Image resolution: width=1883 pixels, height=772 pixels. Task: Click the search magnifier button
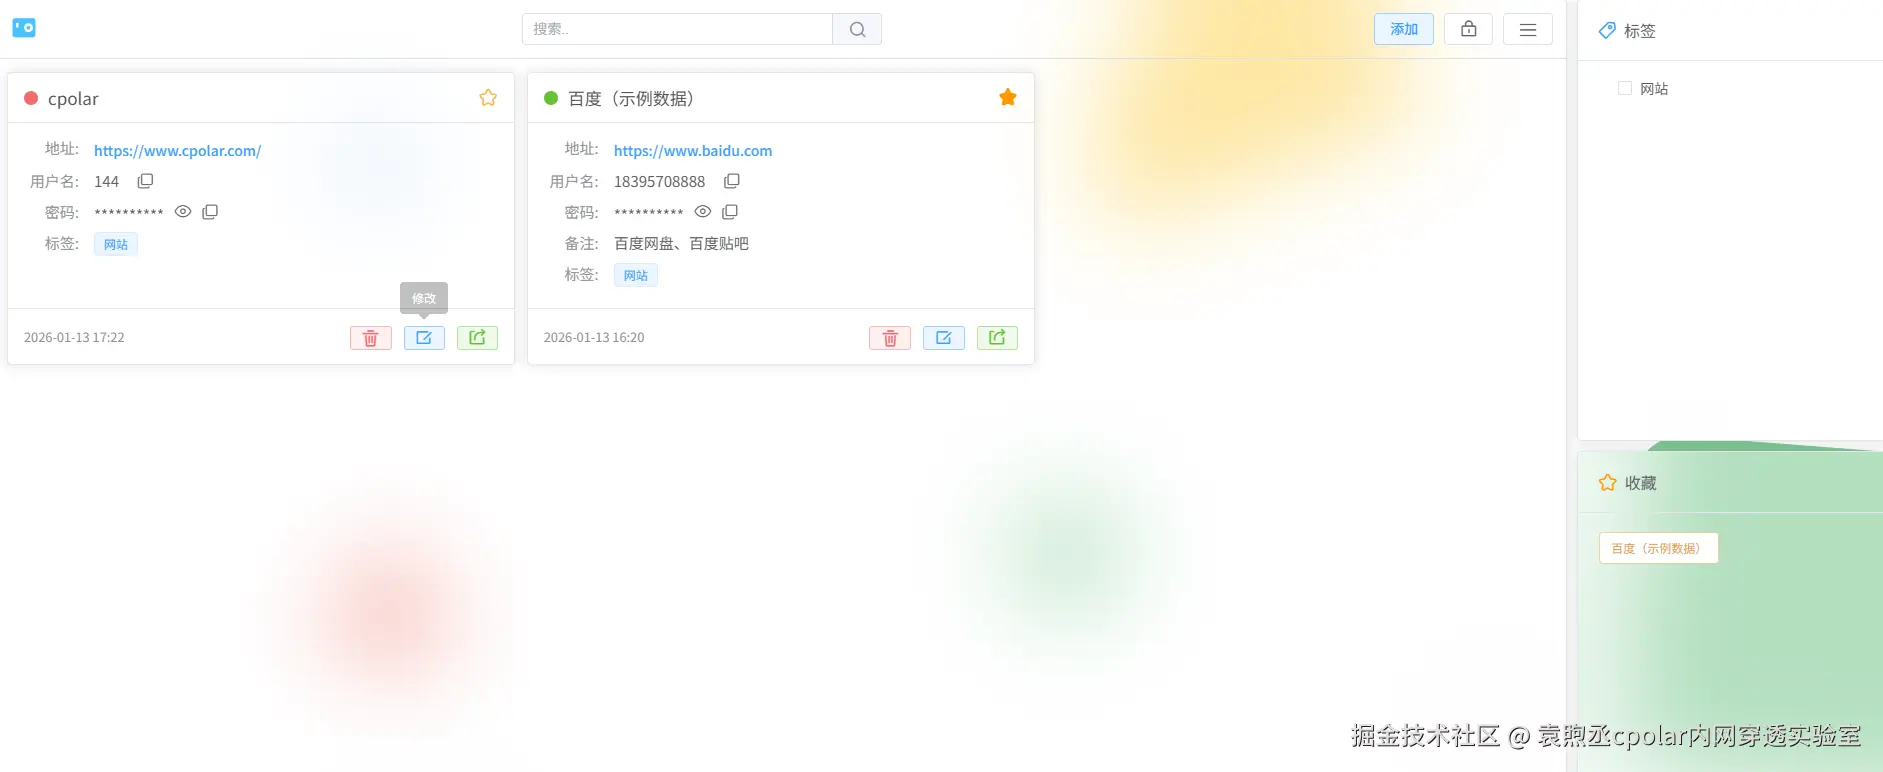click(857, 29)
